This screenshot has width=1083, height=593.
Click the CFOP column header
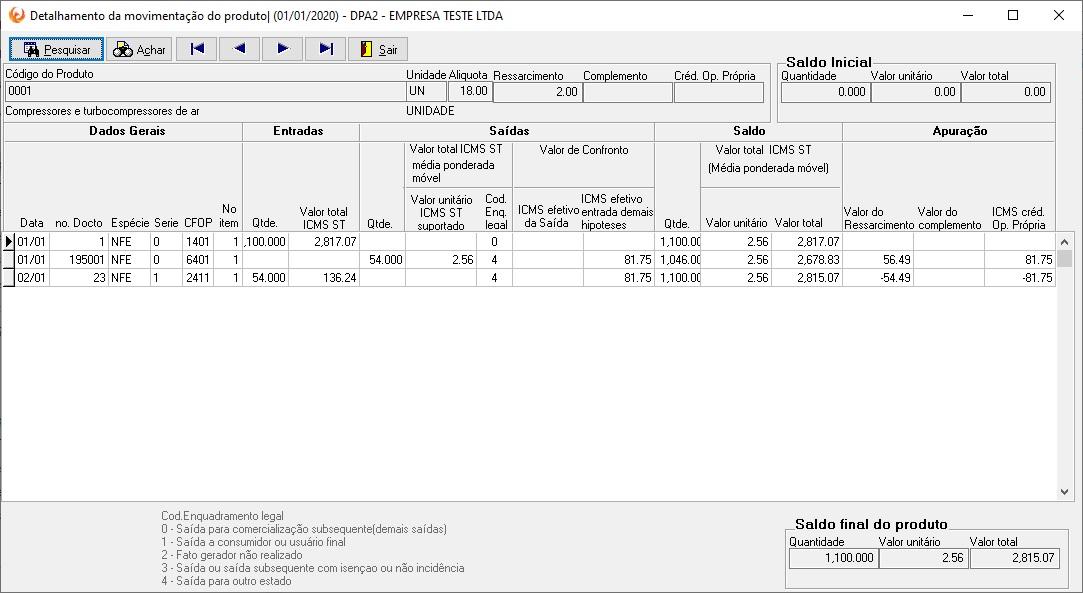tap(198, 223)
